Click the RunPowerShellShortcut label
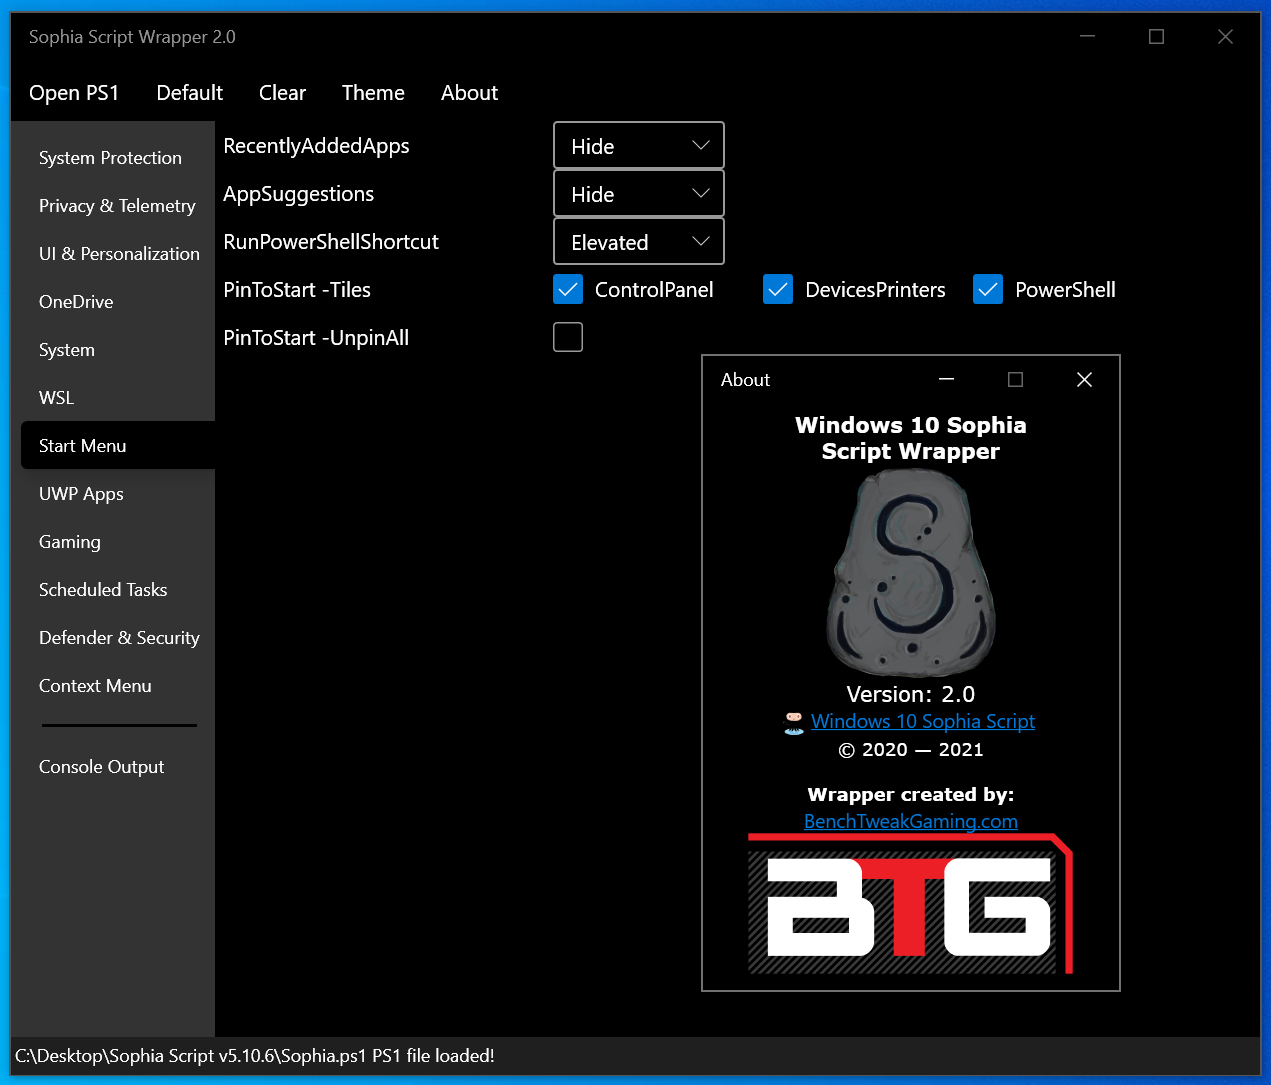 [331, 242]
